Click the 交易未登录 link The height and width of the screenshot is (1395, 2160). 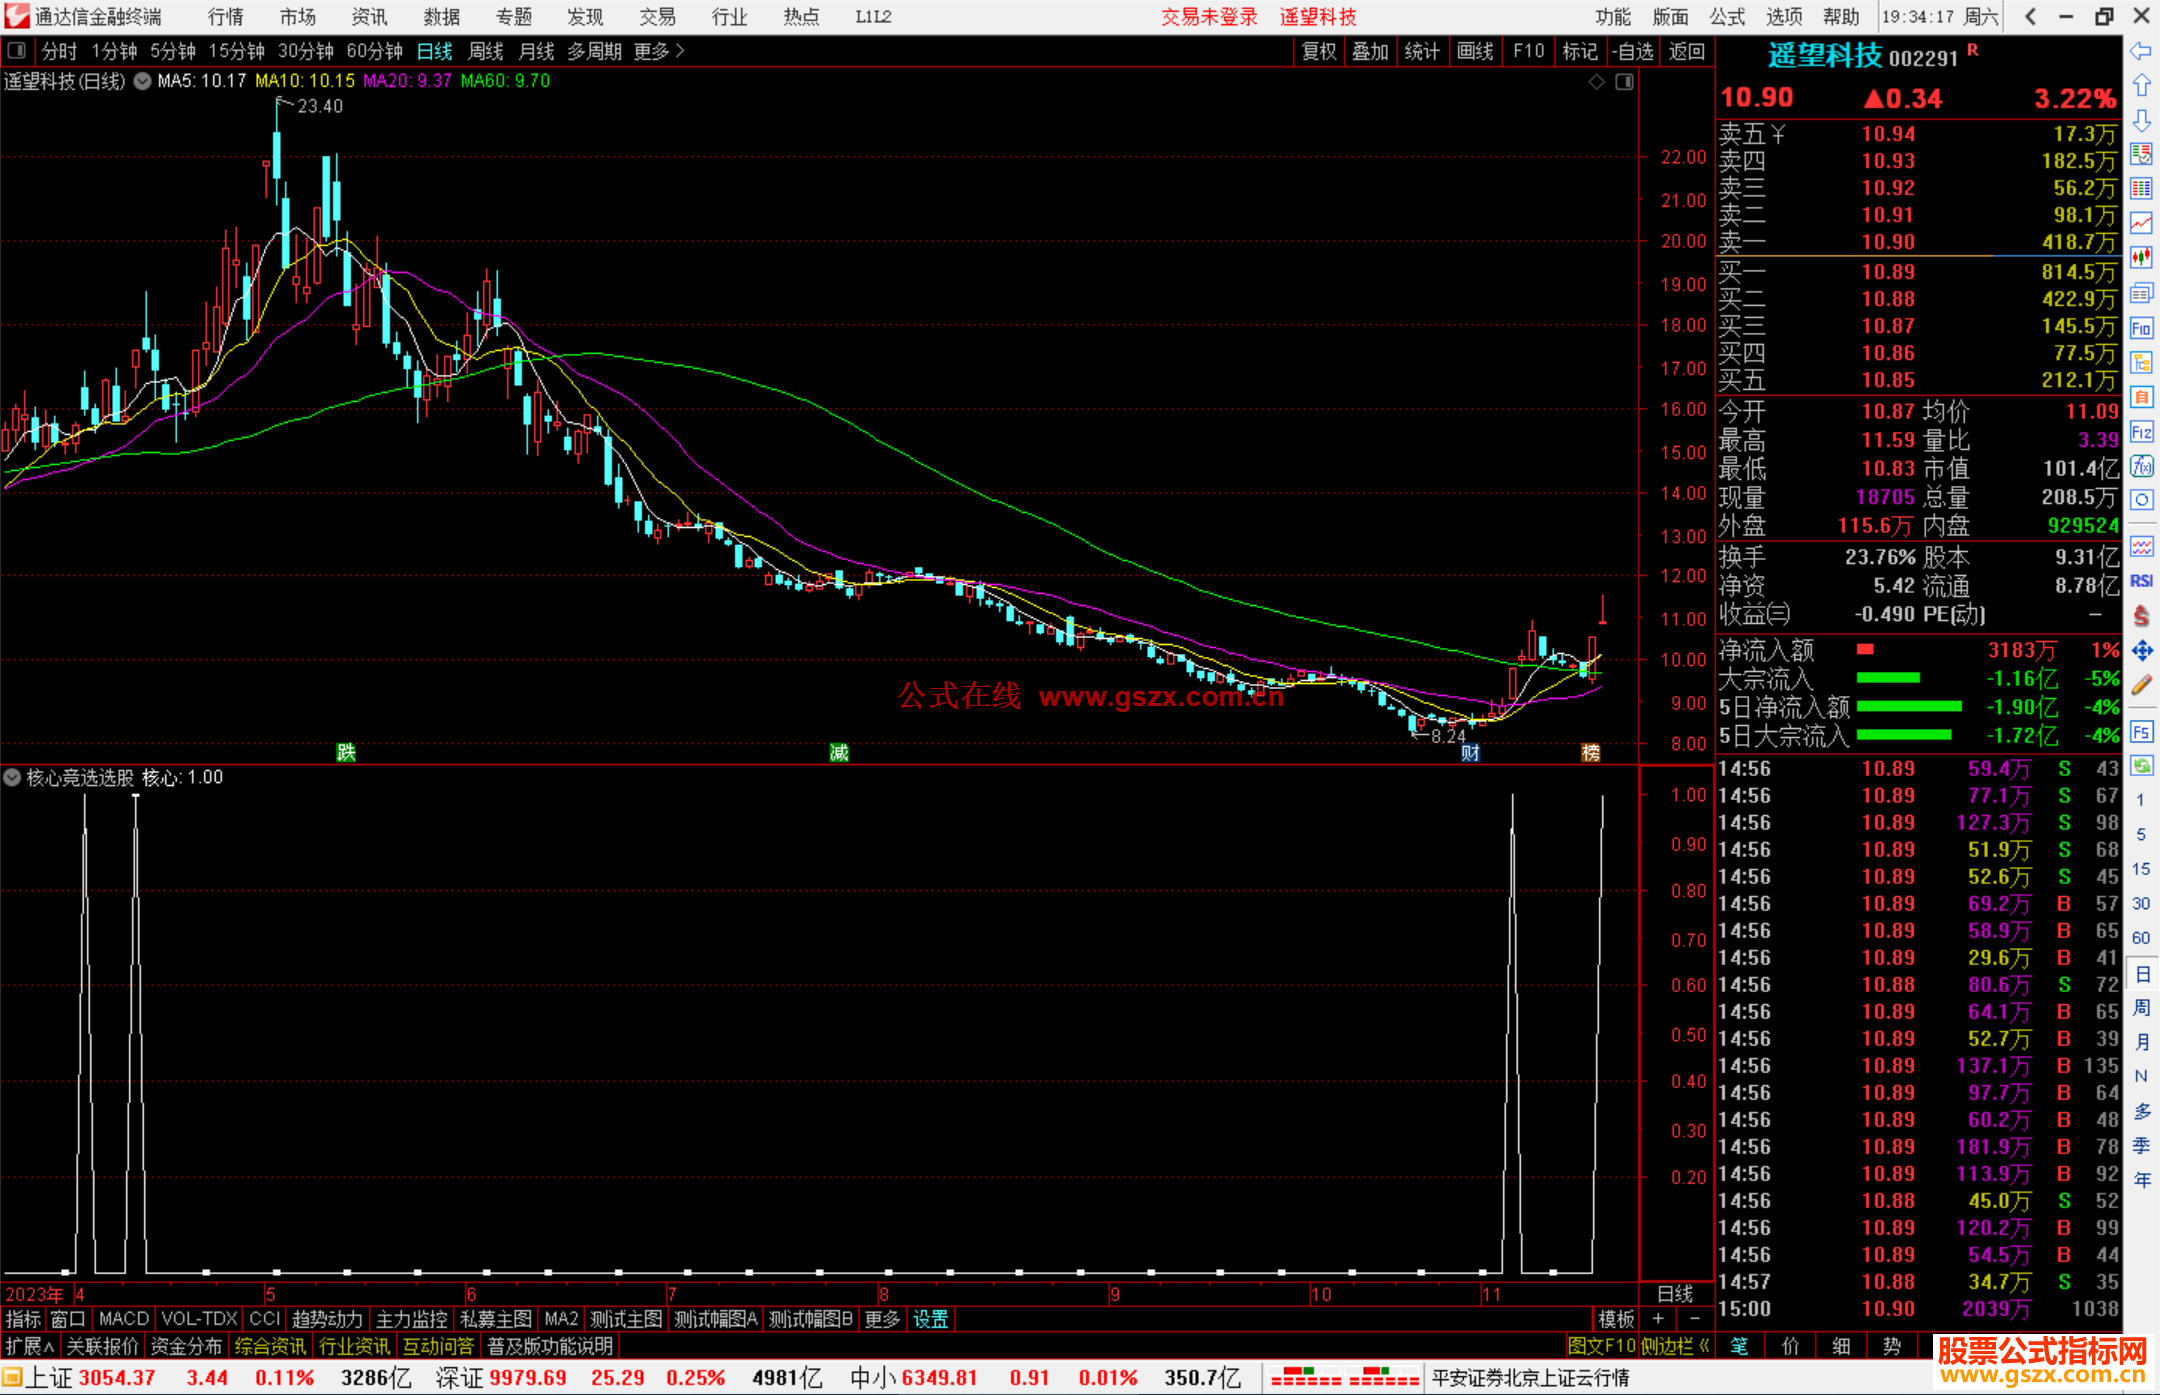1209,17
